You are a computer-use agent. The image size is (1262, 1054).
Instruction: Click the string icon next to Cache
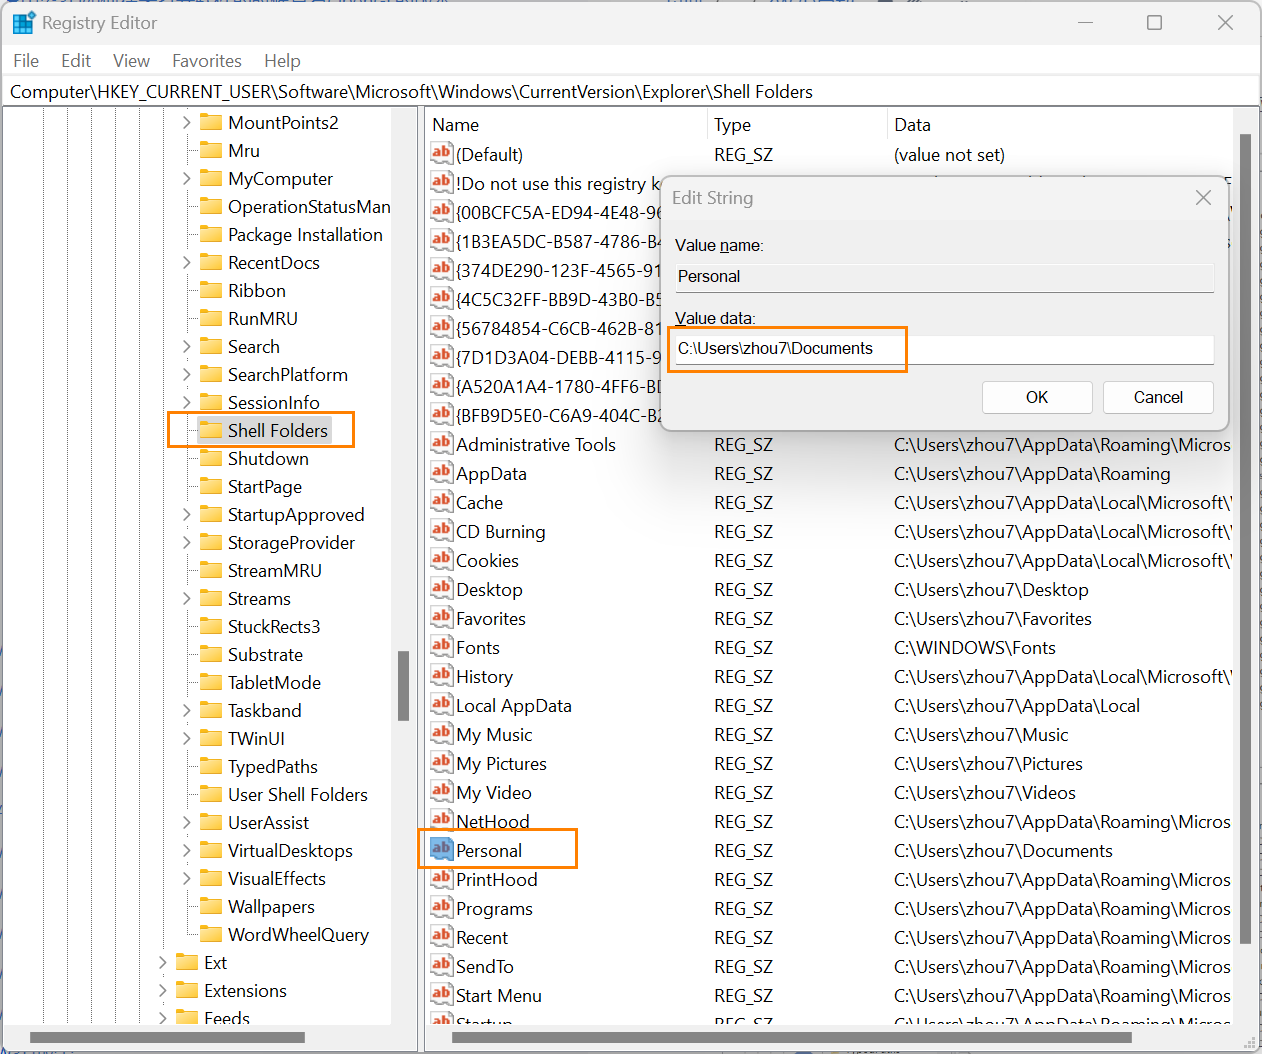tap(441, 501)
